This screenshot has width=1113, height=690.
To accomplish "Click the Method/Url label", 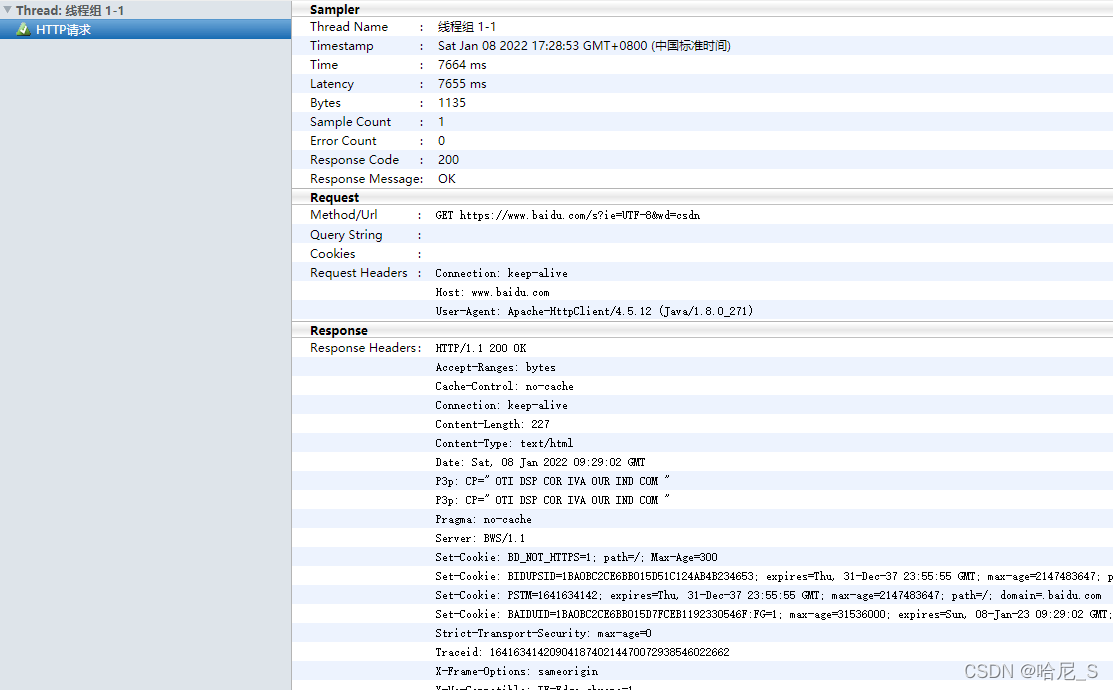I will [x=344, y=214].
